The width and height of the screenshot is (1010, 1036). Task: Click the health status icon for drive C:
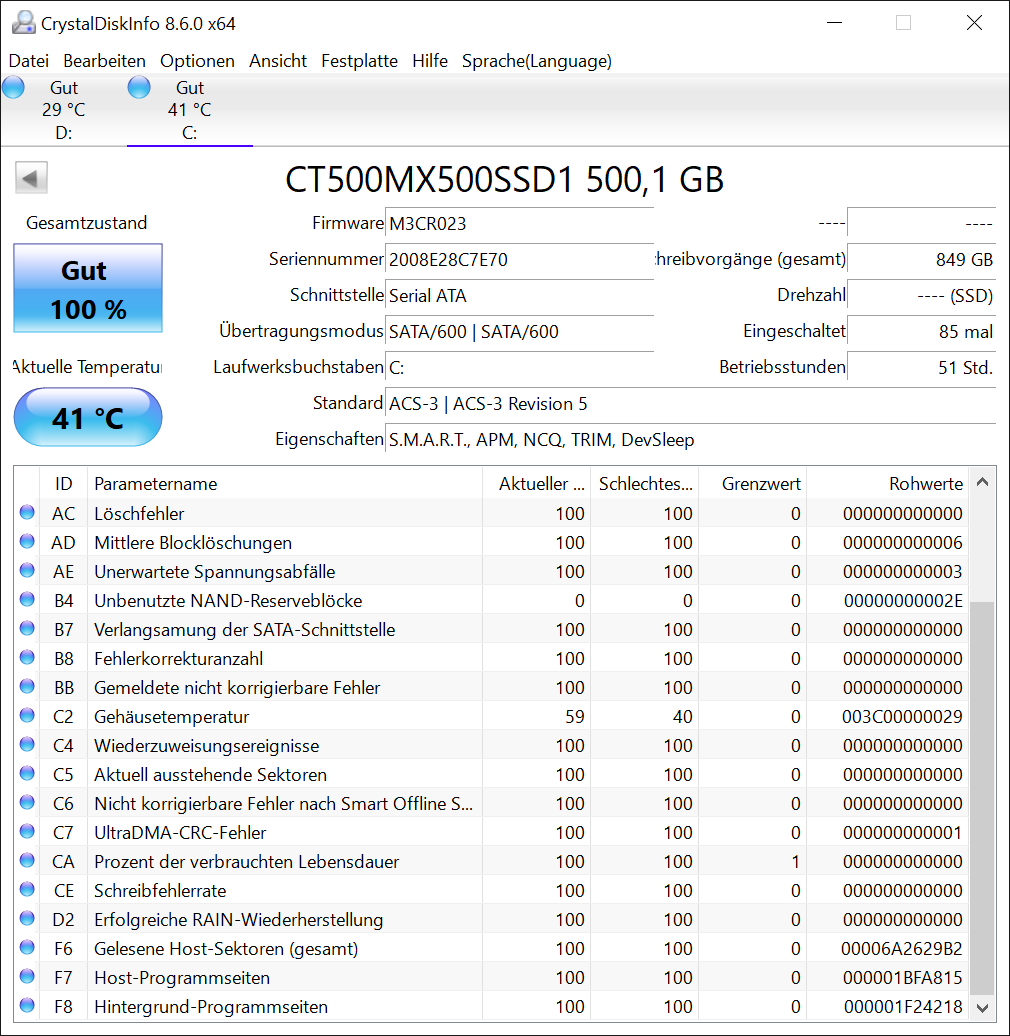tap(139, 88)
